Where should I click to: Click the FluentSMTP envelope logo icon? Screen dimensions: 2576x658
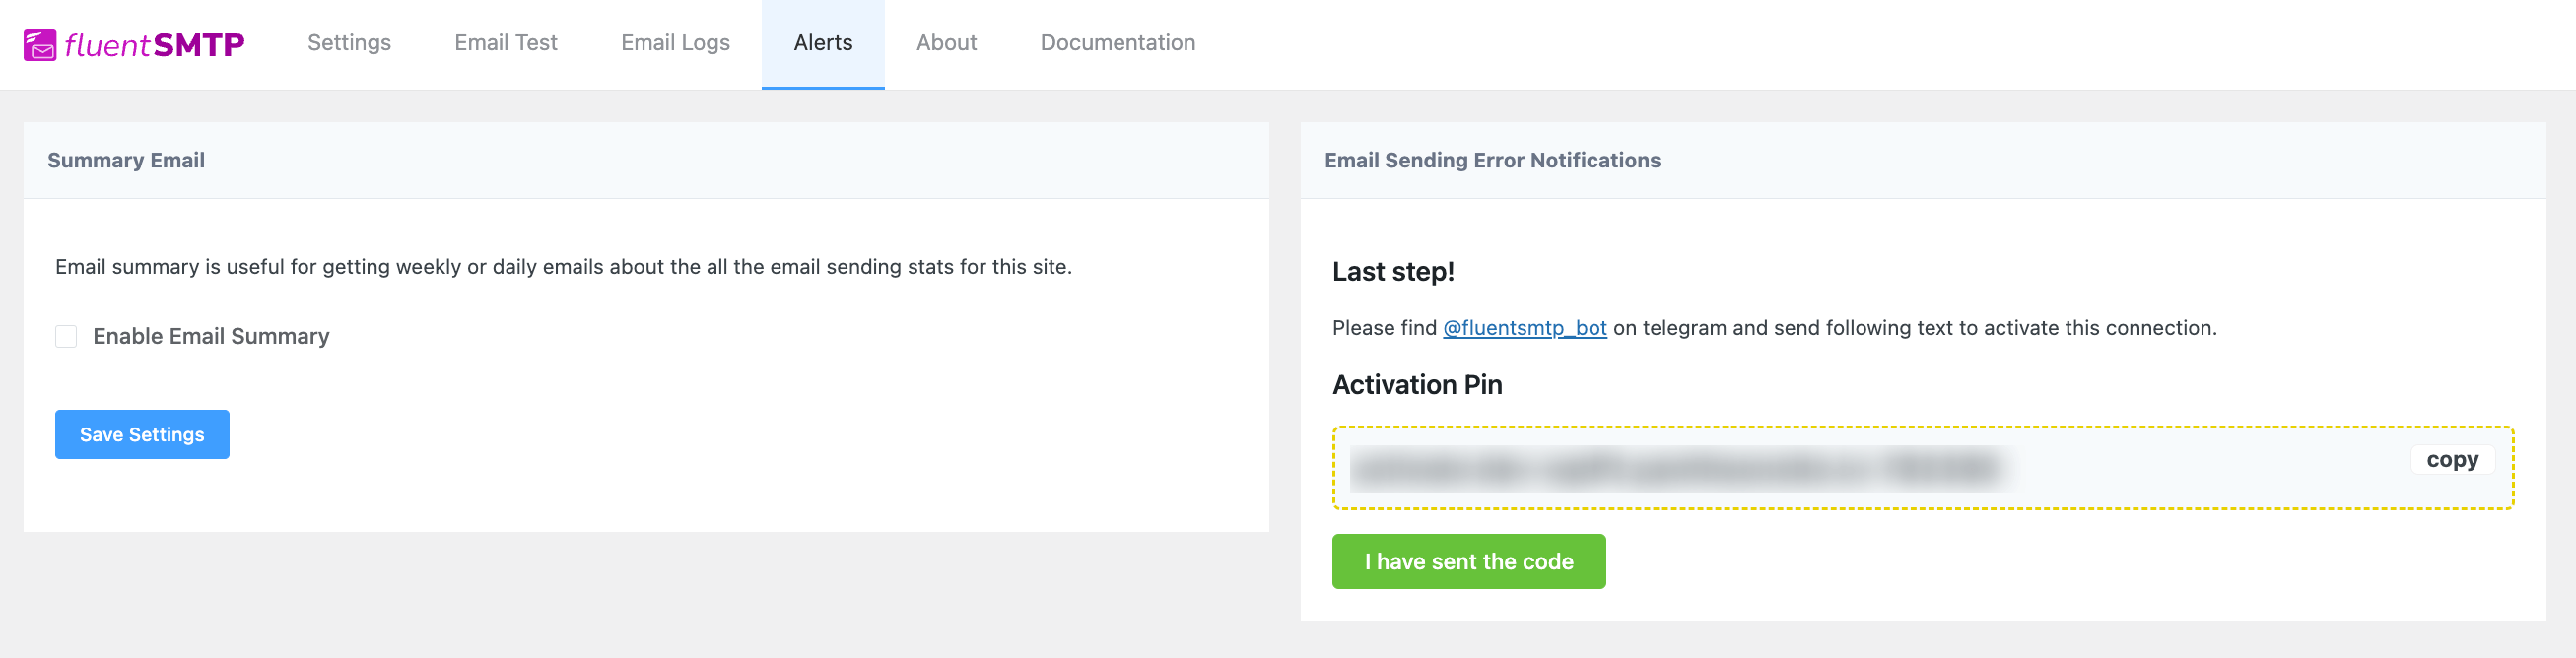[x=40, y=45]
